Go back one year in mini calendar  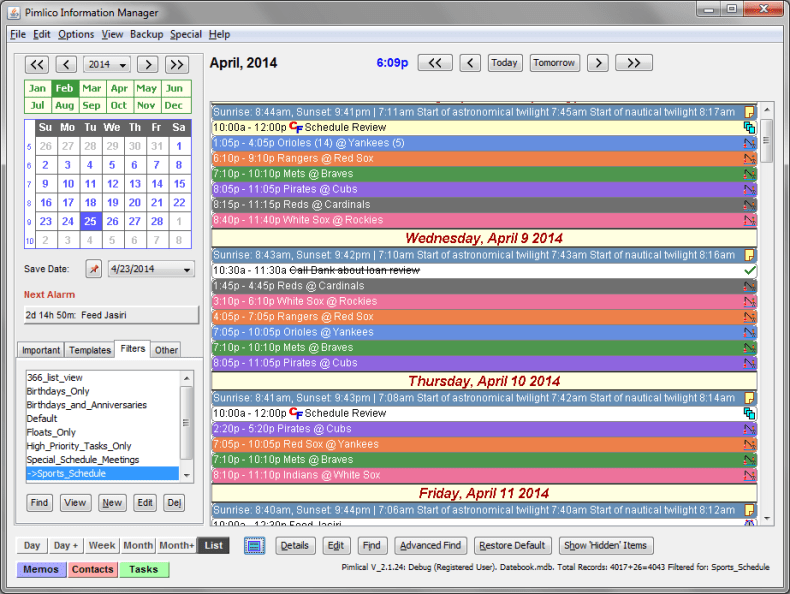37,64
